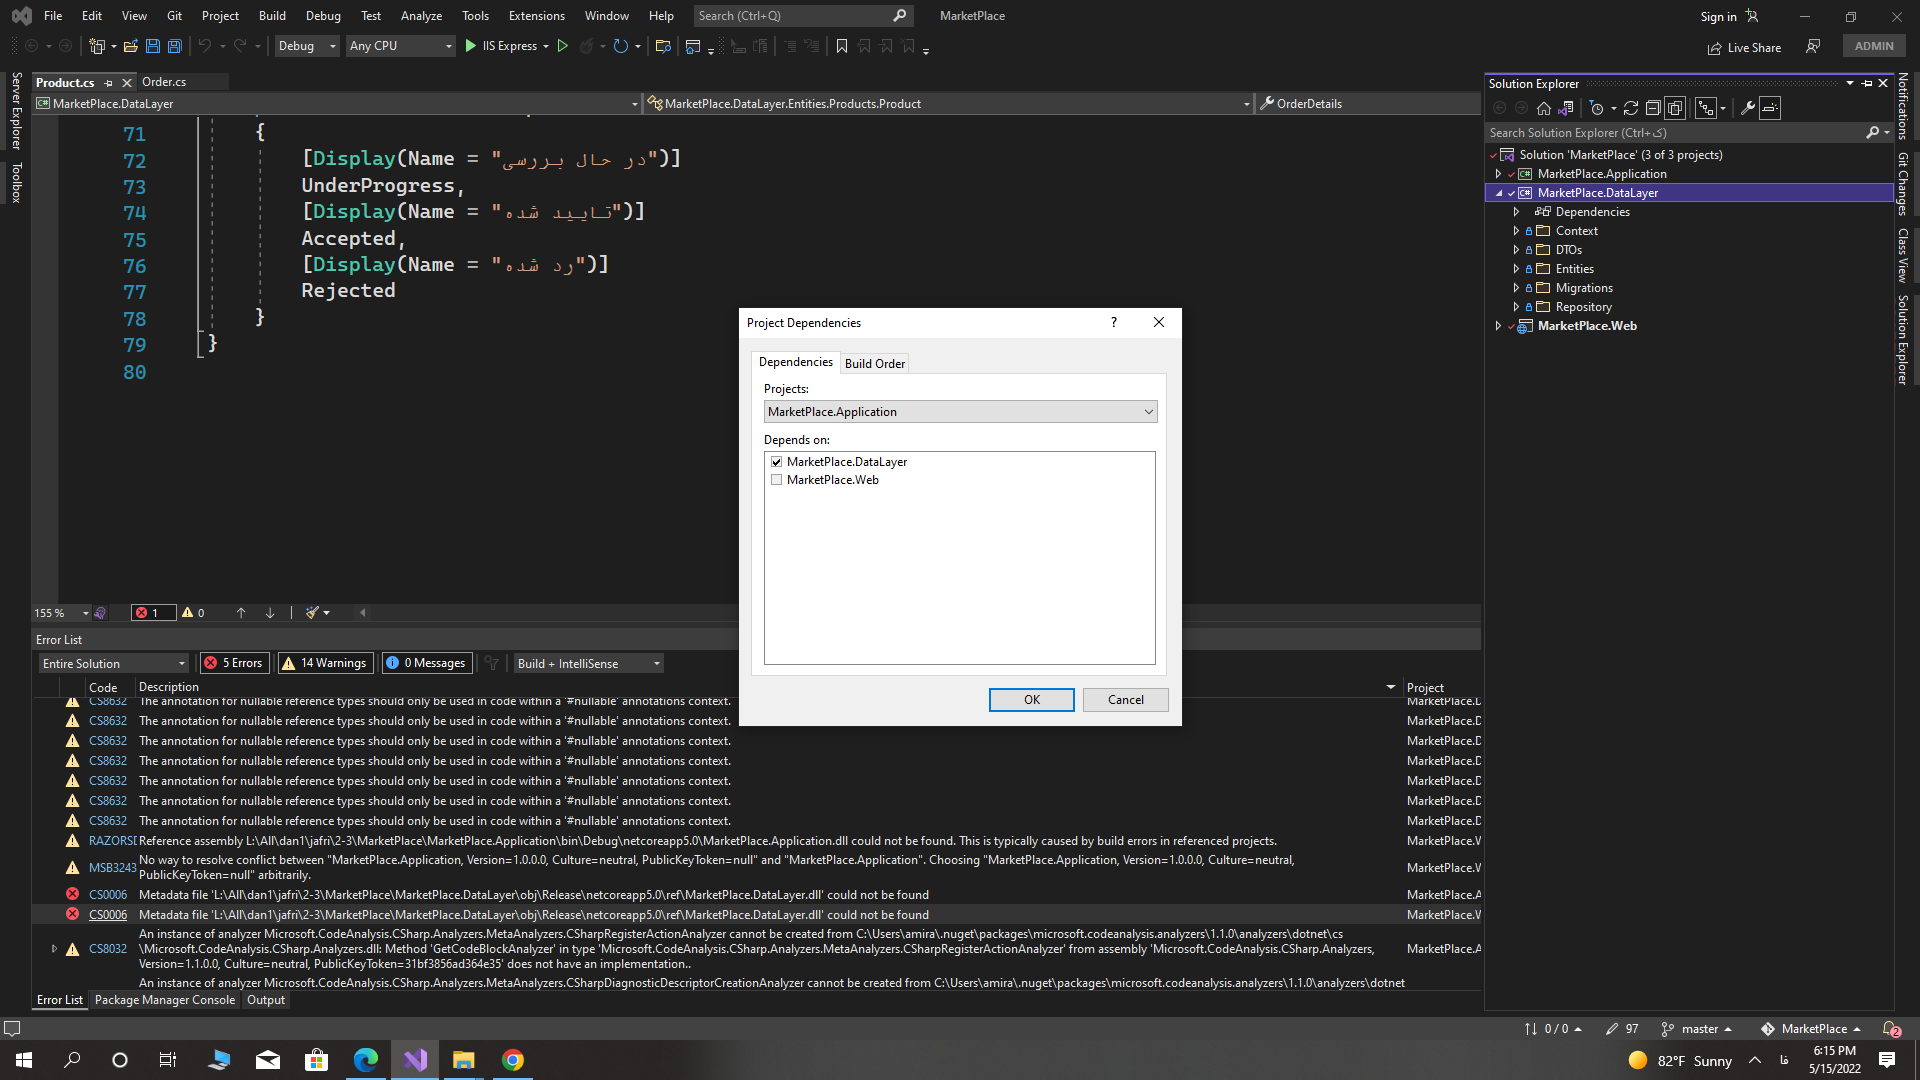Viewport: 1920px width, 1080px height.
Task: Expand the Entities folder node
Action: coord(1516,269)
